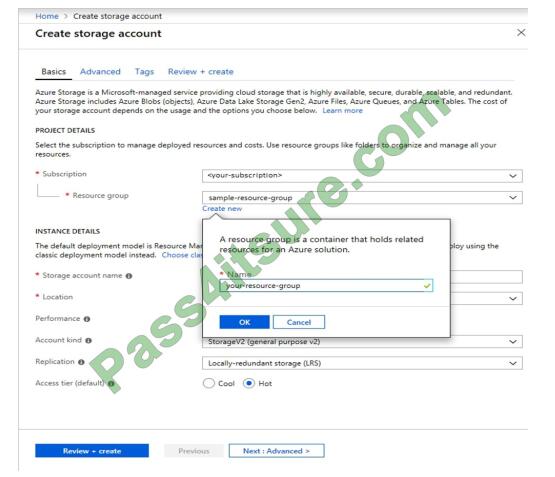Image resolution: width=555 pixels, height=477 pixels.
Task: Click the Create new link
Action: (x=222, y=209)
